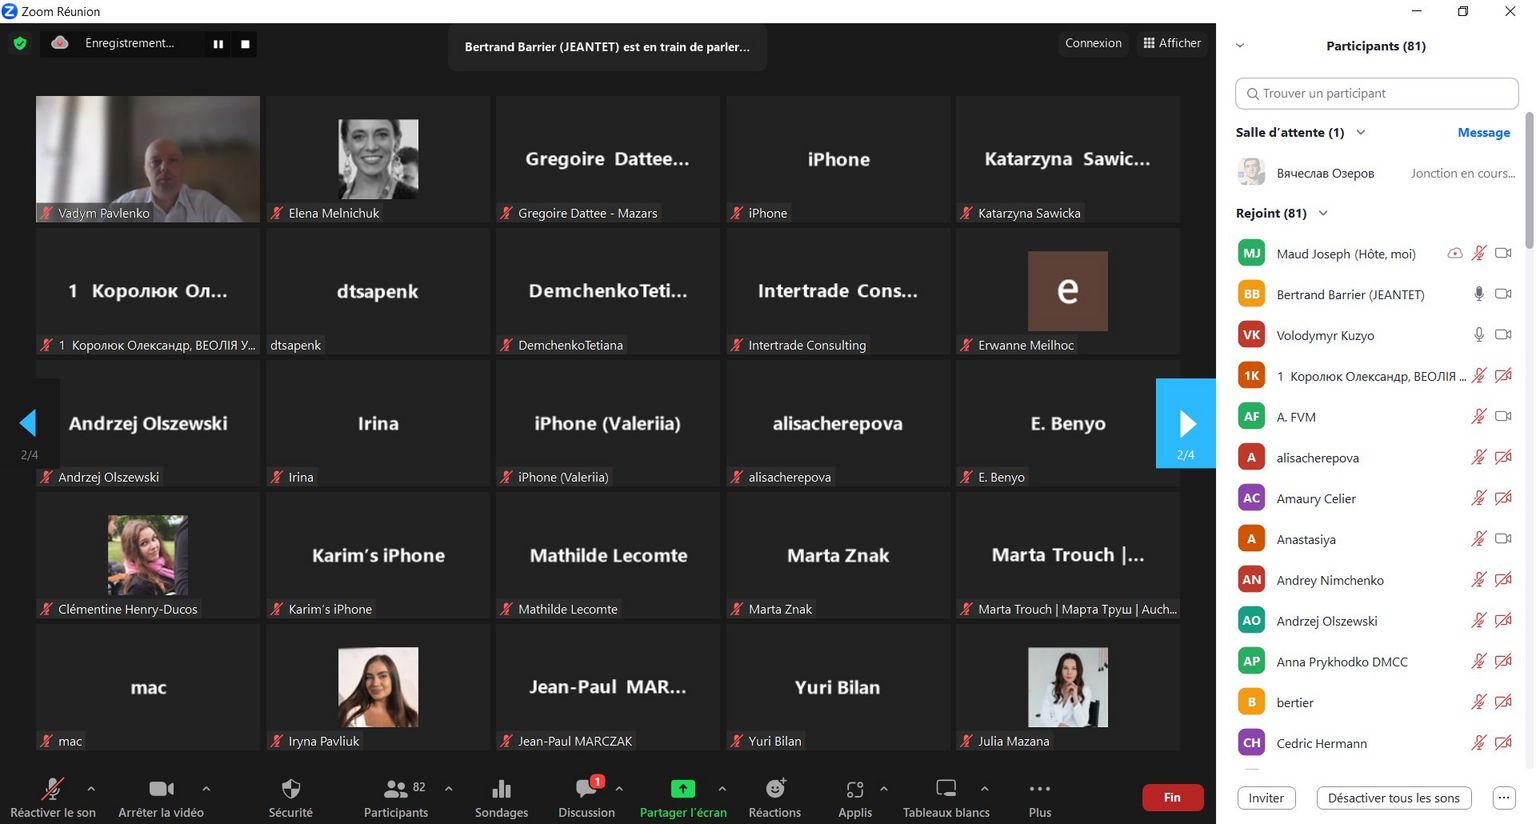The image size is (1536, 824).
Task: Click the green Partager l'écran icon
Action: 682,789
